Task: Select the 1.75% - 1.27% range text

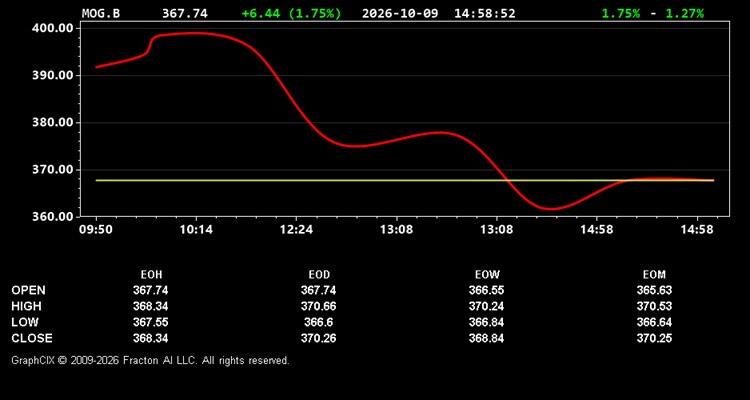Action: coord(652,13)
